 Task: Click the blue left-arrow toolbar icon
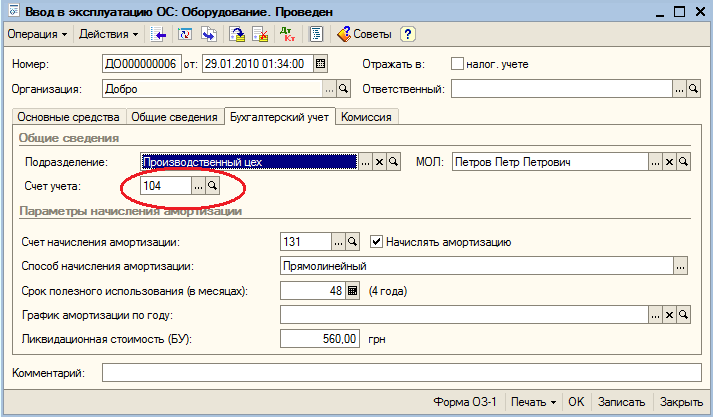click(158, 35)
